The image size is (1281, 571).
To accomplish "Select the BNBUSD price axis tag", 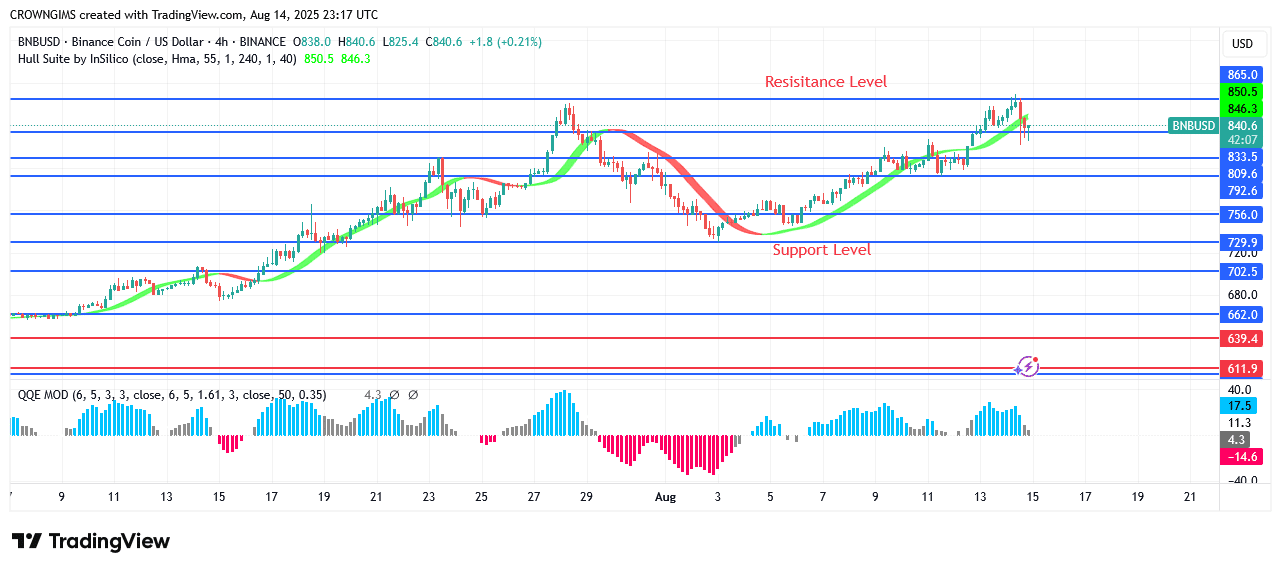I will click(1193, 126).
